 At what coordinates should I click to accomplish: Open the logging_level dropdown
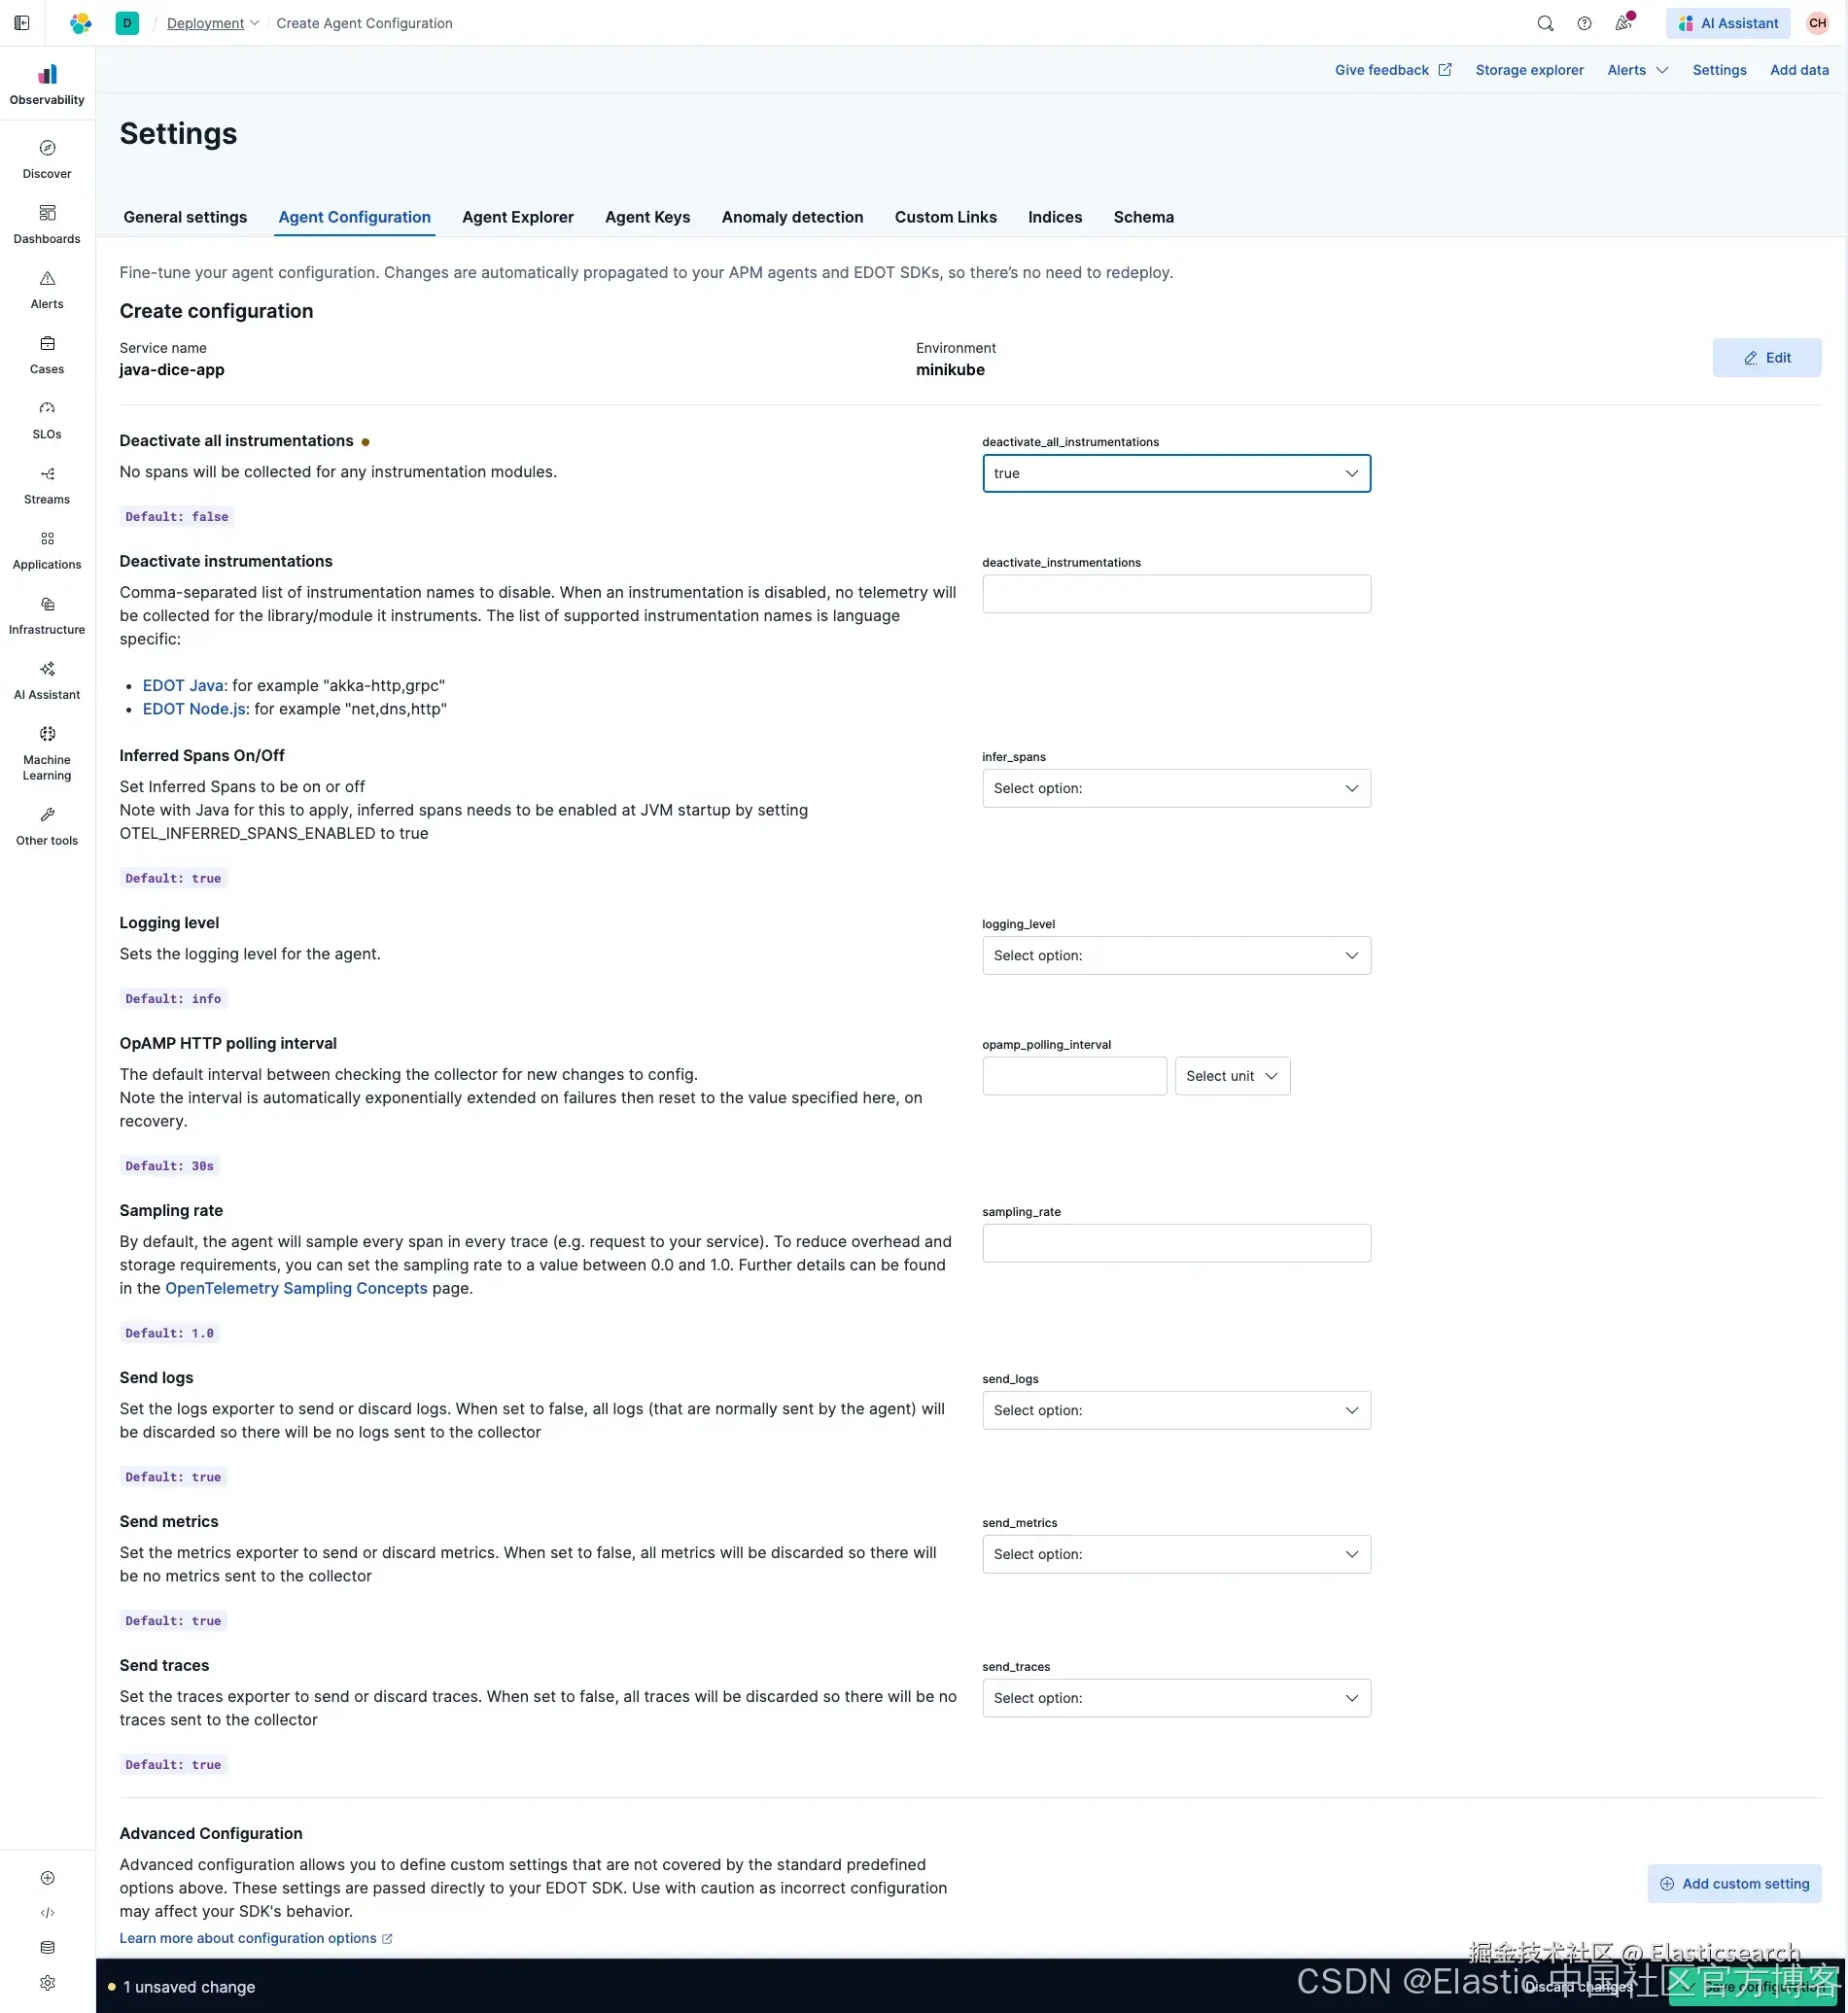pyautogui.click(x=1176, y=955)
